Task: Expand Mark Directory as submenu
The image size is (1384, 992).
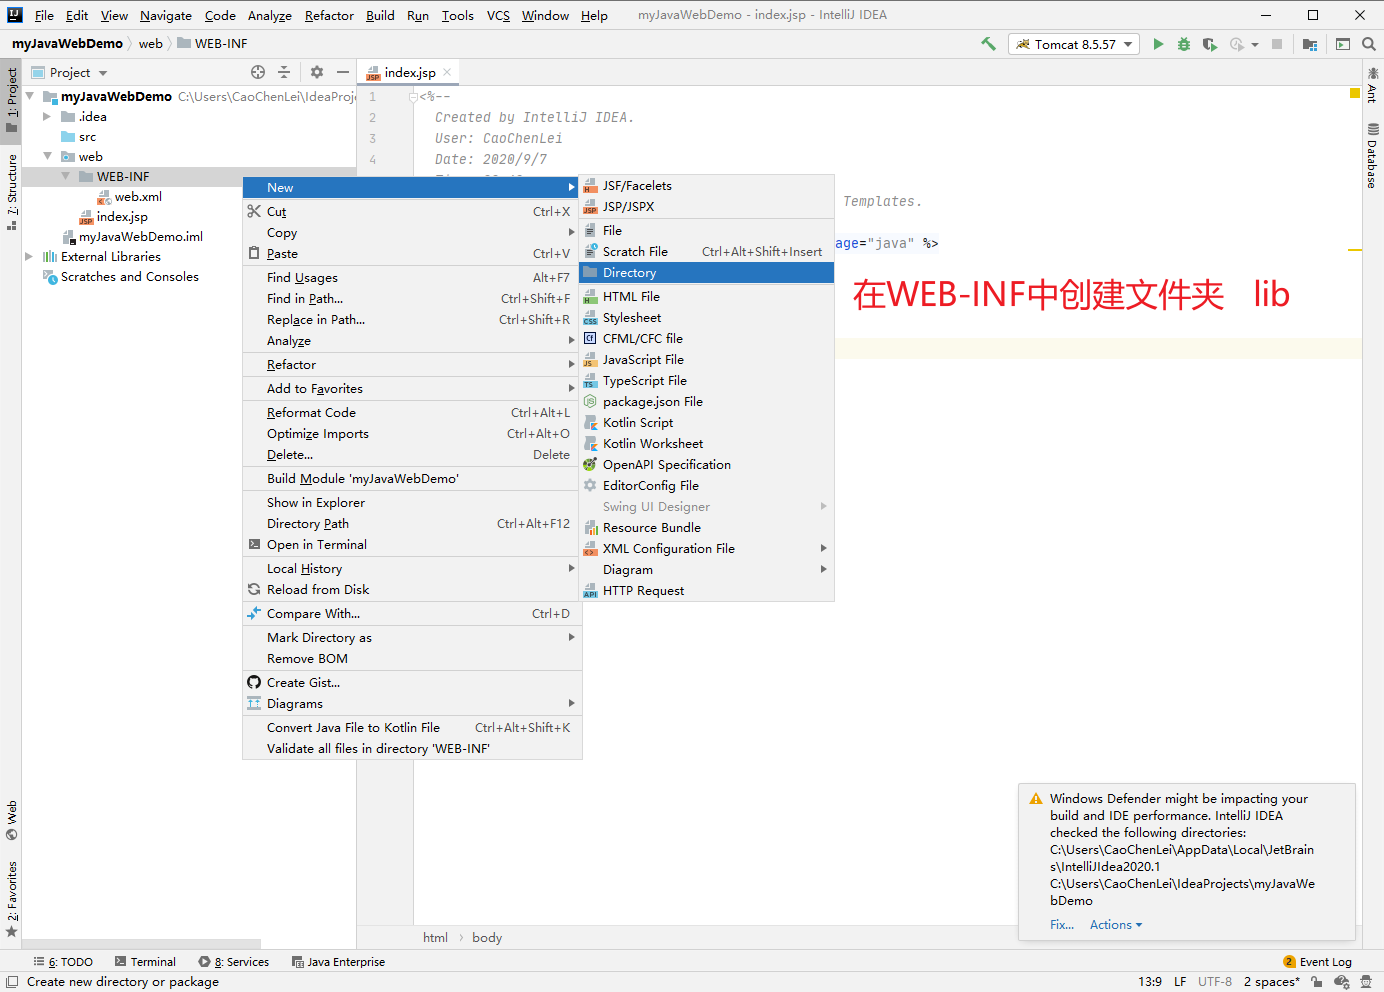Action: coord(412,638)
